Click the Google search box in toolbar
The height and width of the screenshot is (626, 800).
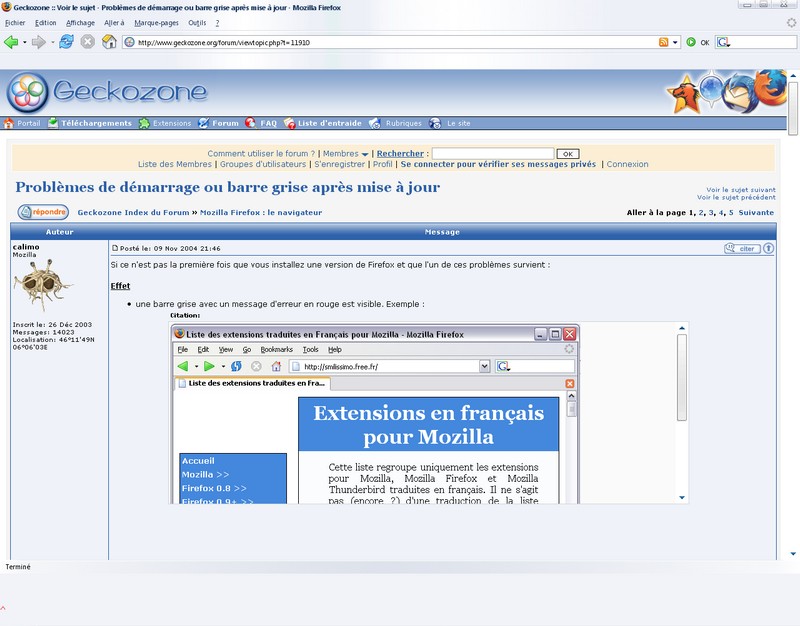tap(763, 42)
